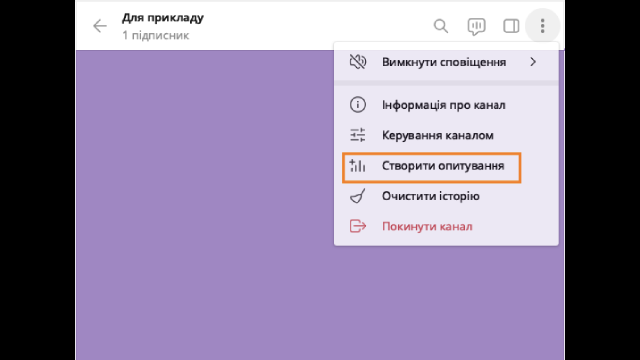Click the Для прикладу channel title
The width and height of the screenshot is (640, 360).
[x=163, y=18]
